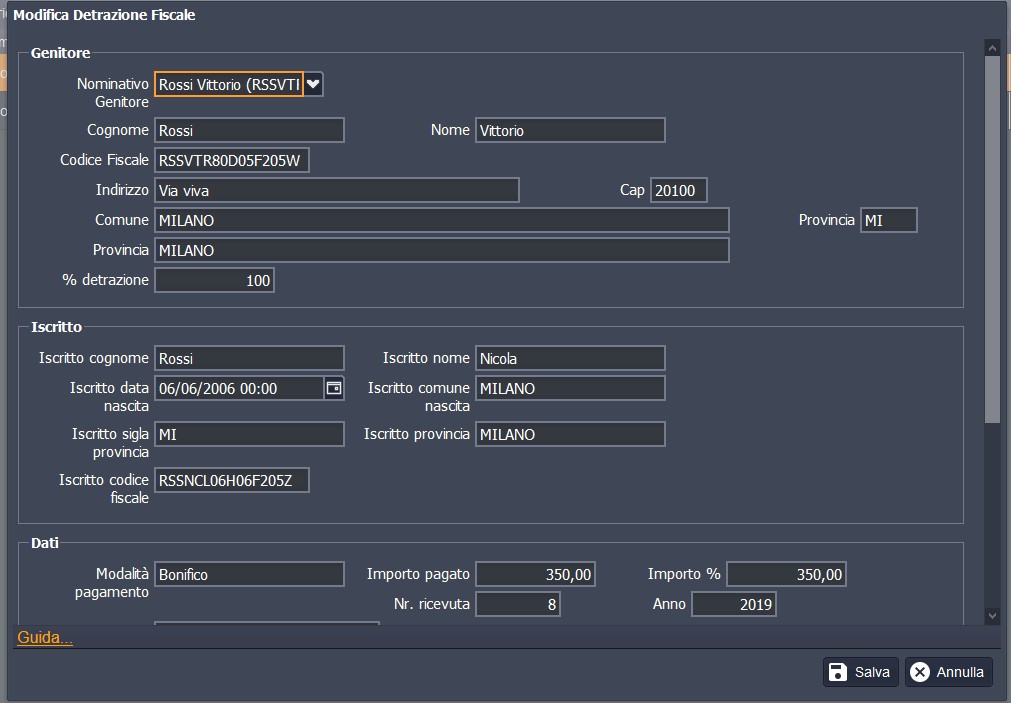Focus the Nr. ricevuta field
This screenshot has height=703, width=1011.
517,604
